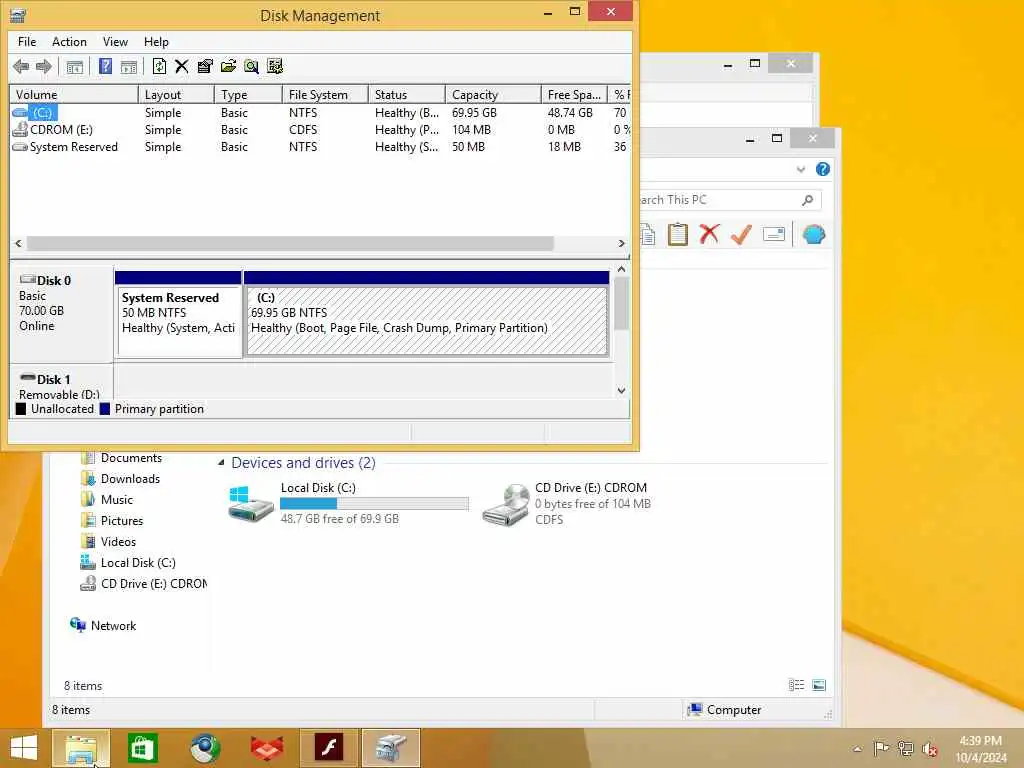Click the disk settings list toolbar icon
The height and width of the screenshot is (768, 1024).
click(275, 66)
